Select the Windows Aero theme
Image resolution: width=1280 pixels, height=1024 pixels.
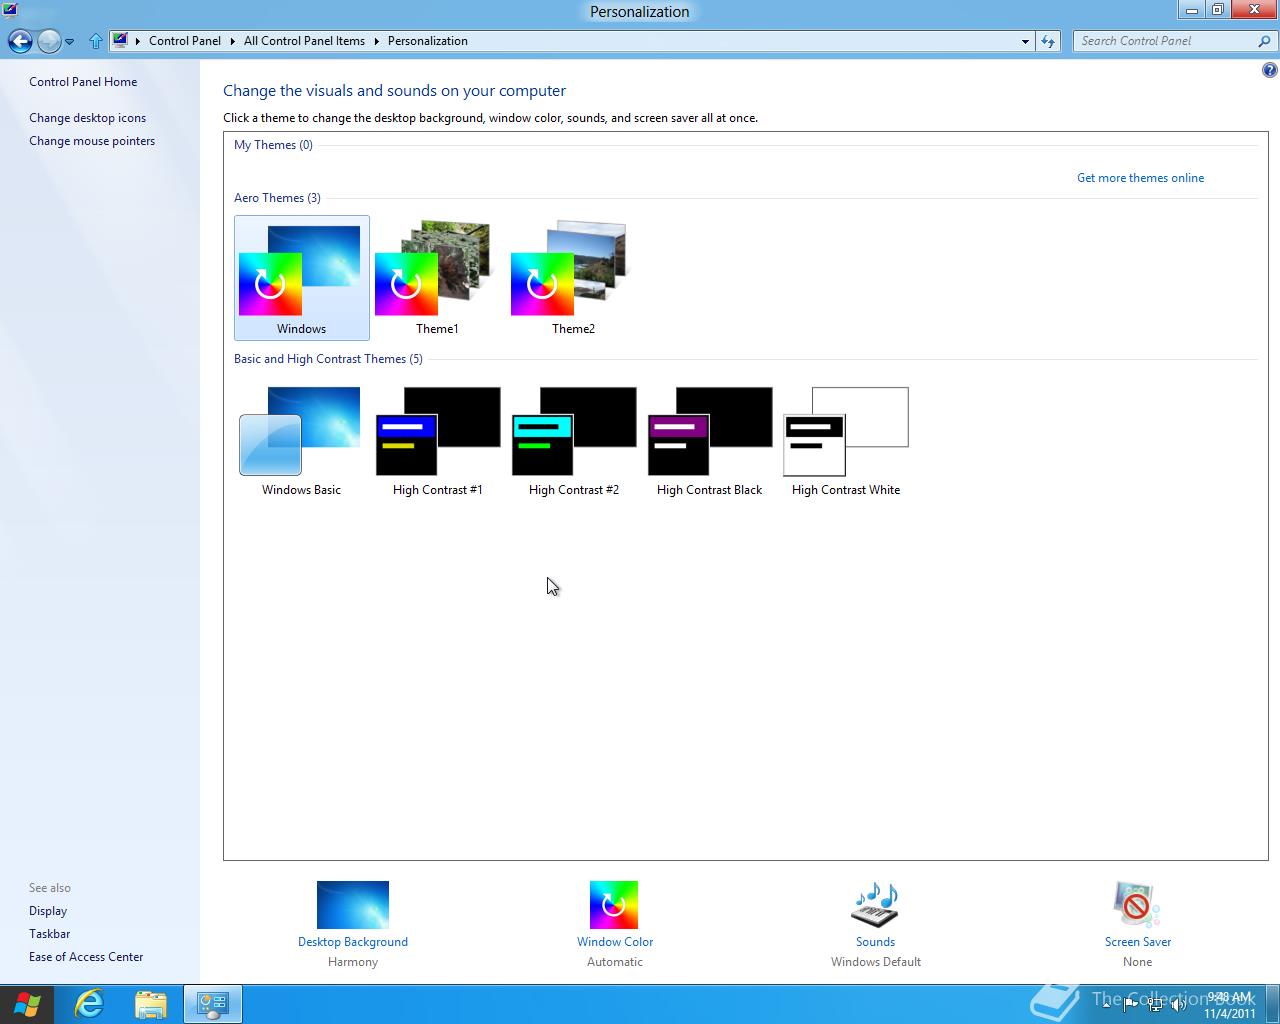pos(301,278)
